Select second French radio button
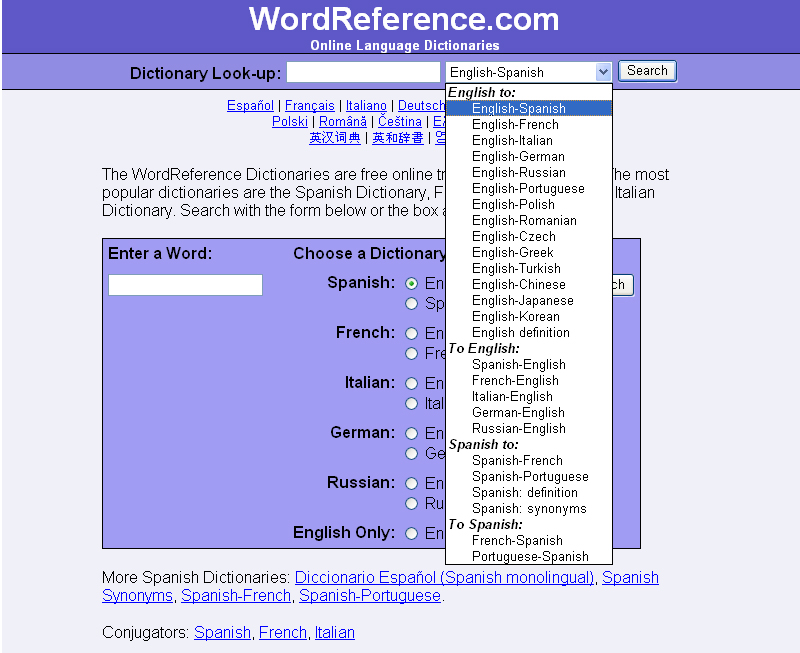The width and height of the screenshot is (800, 653). [411, 353]
